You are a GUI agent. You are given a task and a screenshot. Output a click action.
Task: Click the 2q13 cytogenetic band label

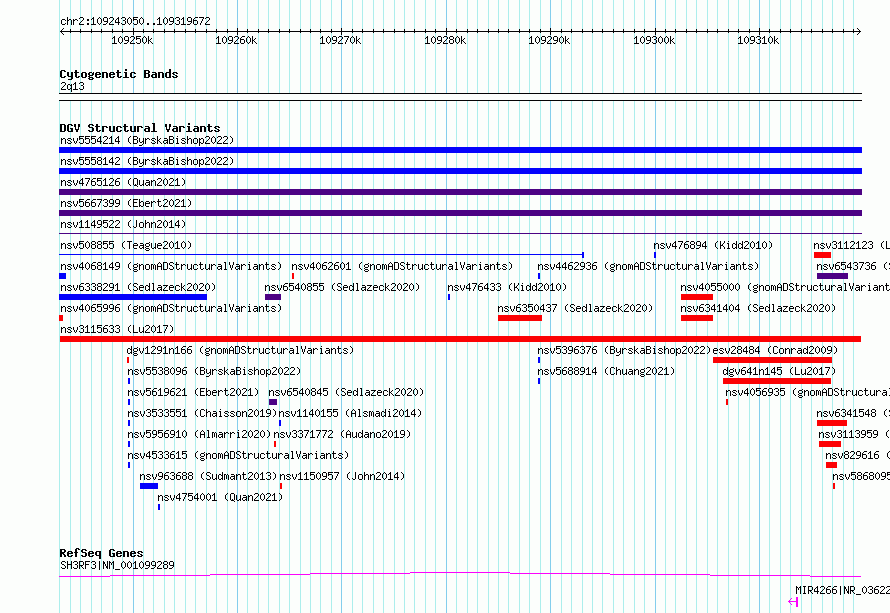pyautogui.click(x=72, y=86)
